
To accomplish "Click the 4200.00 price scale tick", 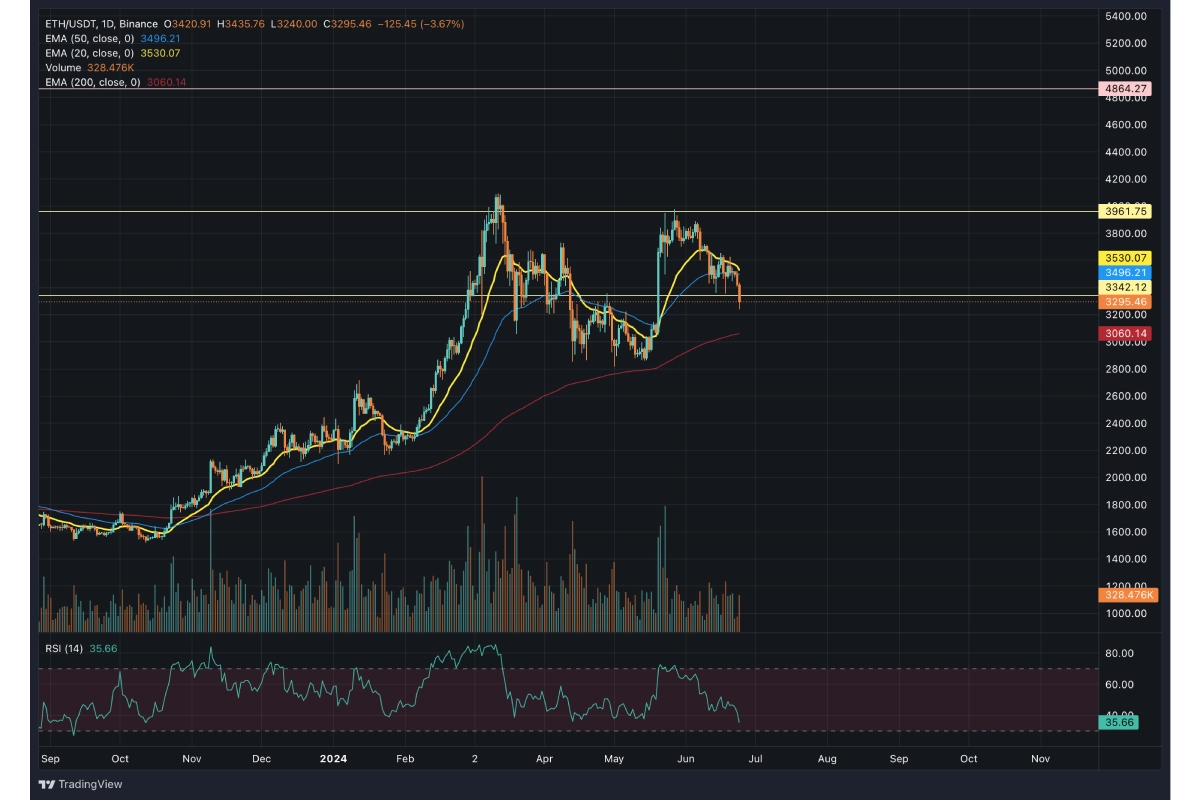I will point(1126,180).
